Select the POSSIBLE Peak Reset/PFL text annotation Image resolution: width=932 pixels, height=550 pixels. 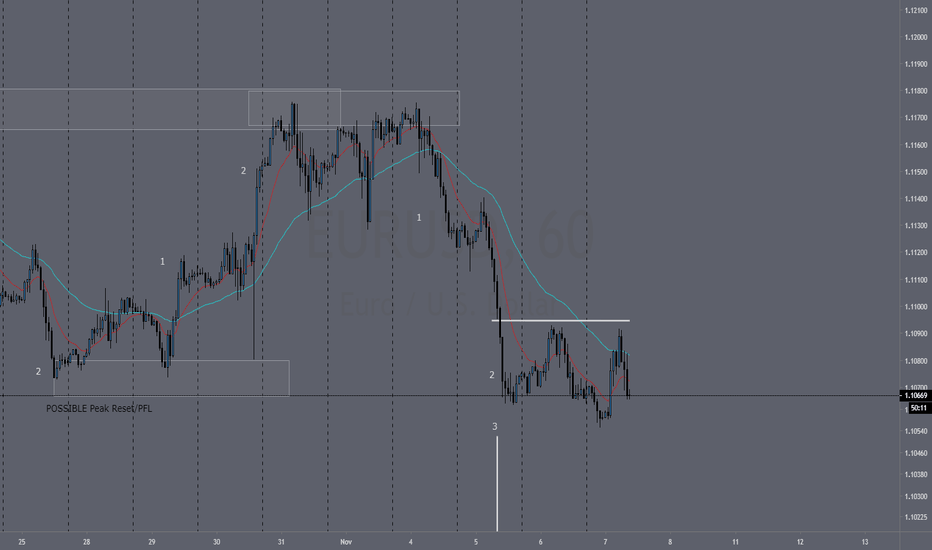(x=99, y=408)
